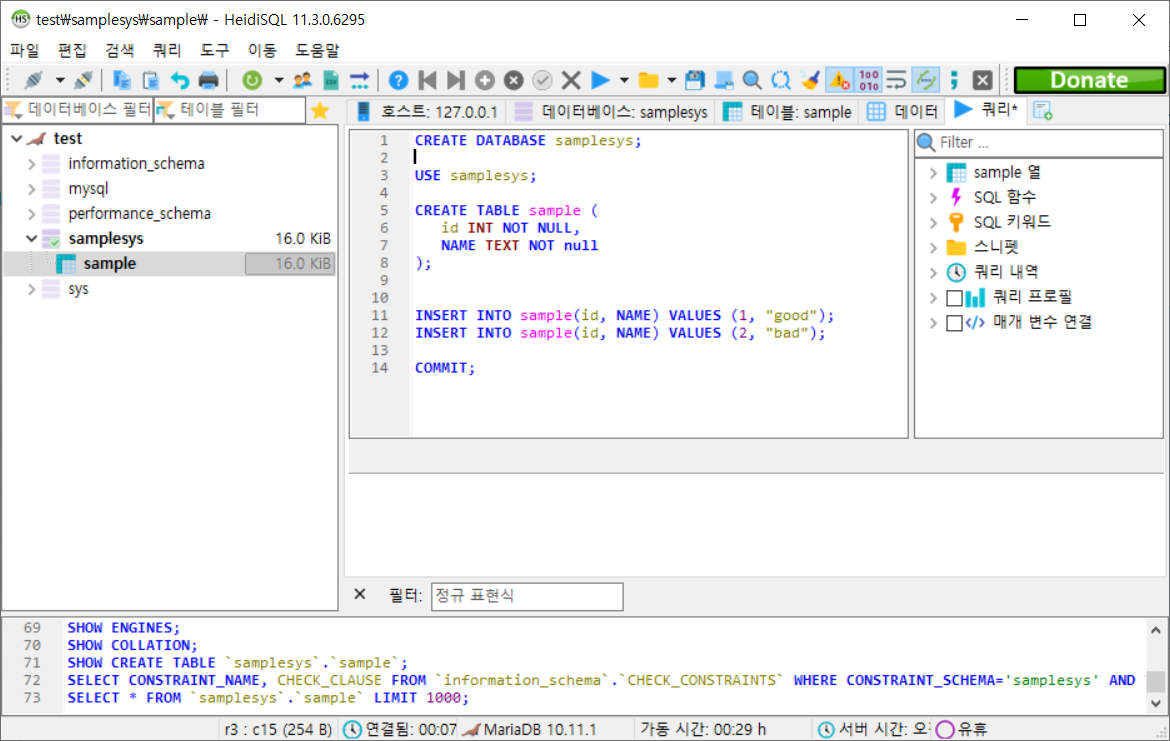Expand the performance_schema database node

[31, 213]
